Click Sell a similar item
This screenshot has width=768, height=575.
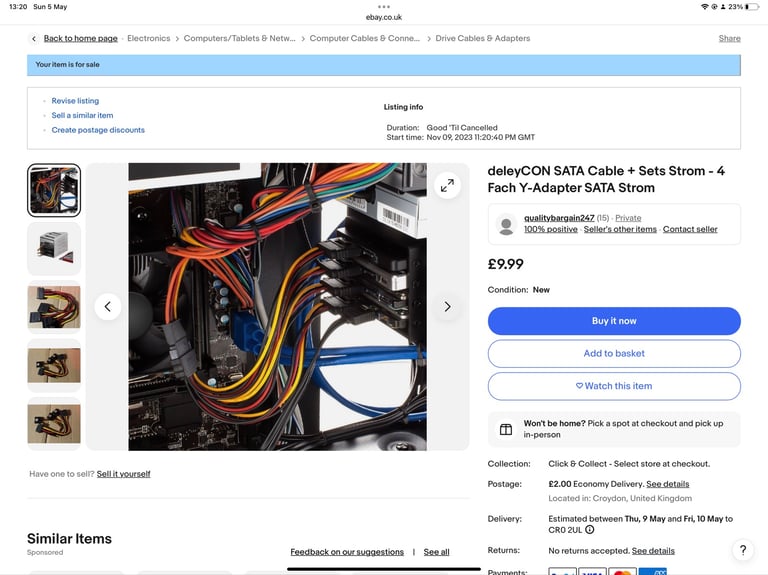tap(82, 115)
